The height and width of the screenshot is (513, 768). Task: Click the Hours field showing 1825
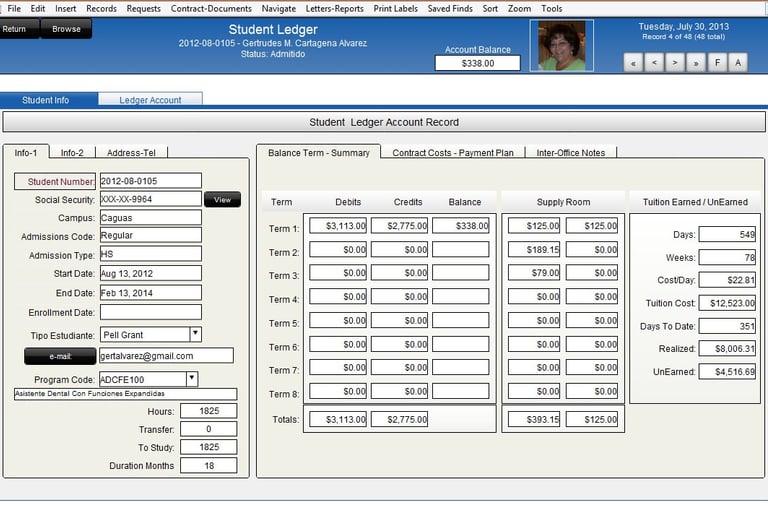click(x=209, y=411)
